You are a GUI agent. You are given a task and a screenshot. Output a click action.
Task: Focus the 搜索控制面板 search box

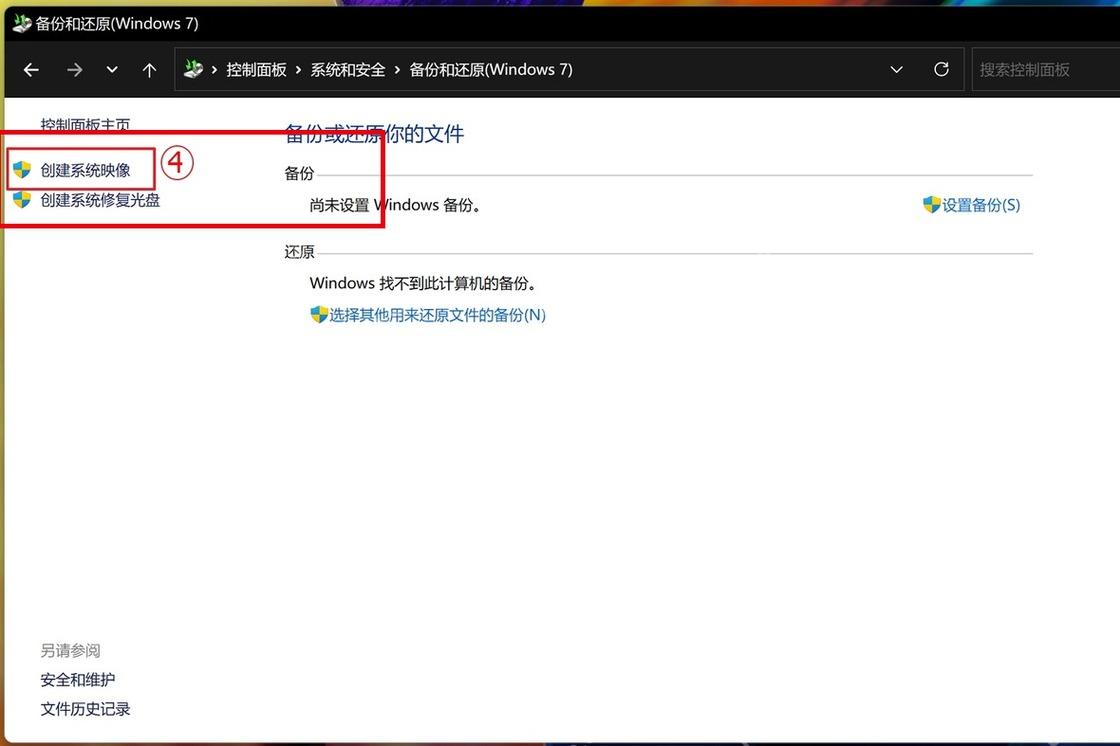point(1046,69)
